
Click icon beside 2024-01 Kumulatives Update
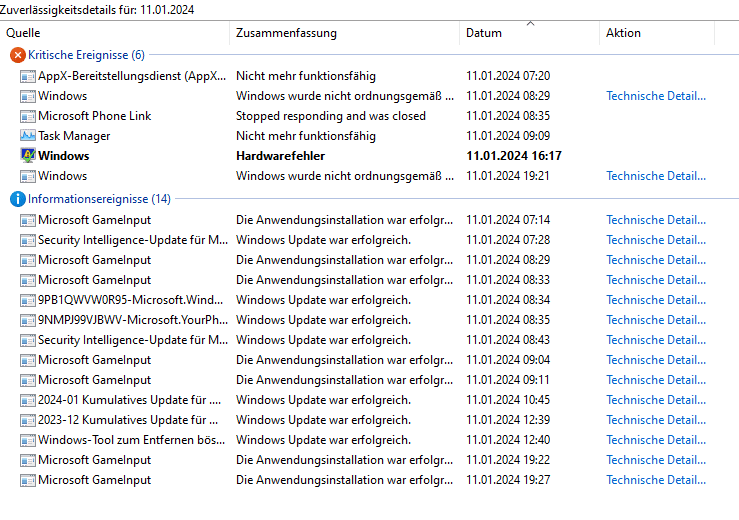click(28, 401)
